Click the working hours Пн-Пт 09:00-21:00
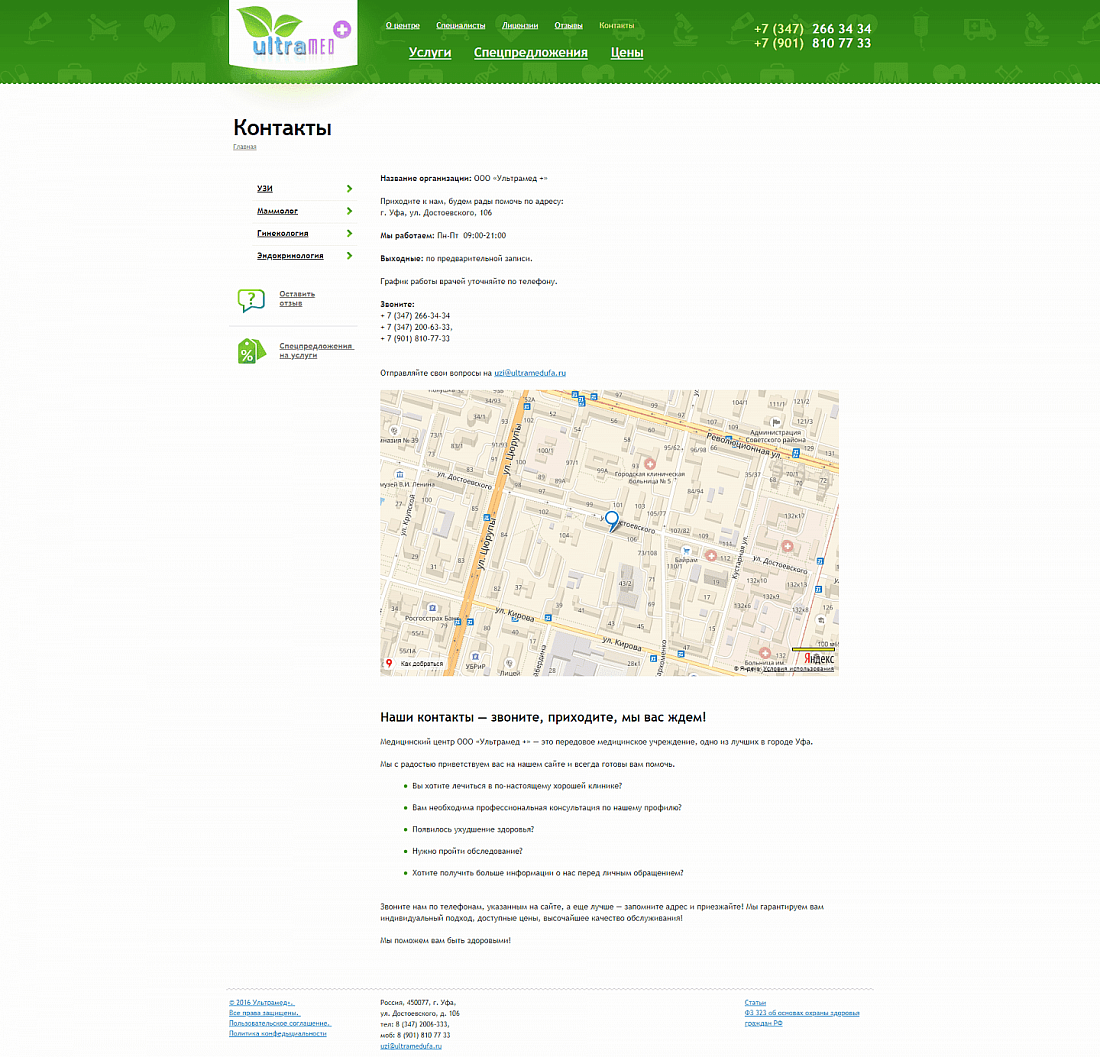The width and height of the screenshot is (1100, 1057). coord(471,236)
